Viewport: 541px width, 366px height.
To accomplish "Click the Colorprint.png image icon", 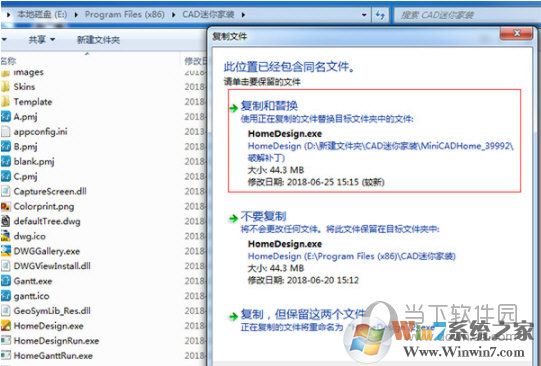I will pyautogui.click(x=6, y=206).
